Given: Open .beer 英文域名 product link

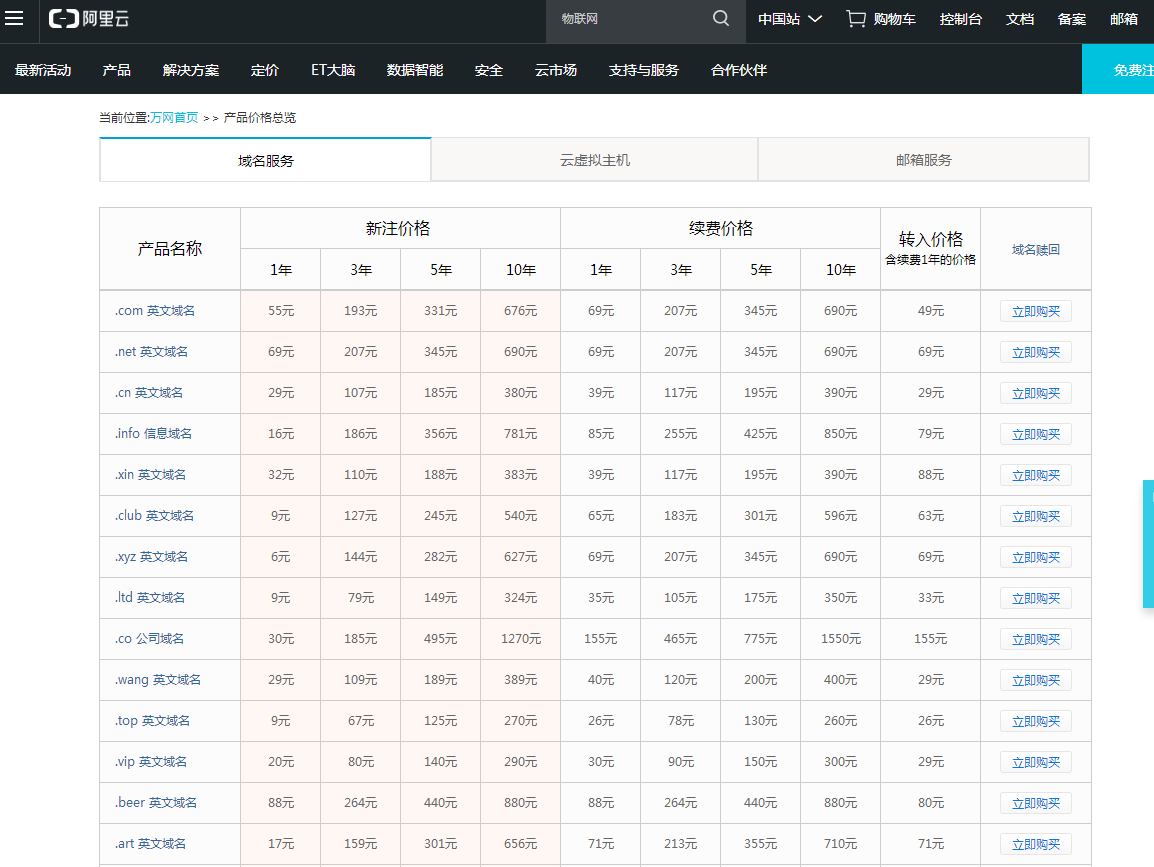Looking at the screenshot, I should click(x=156, y=803).
